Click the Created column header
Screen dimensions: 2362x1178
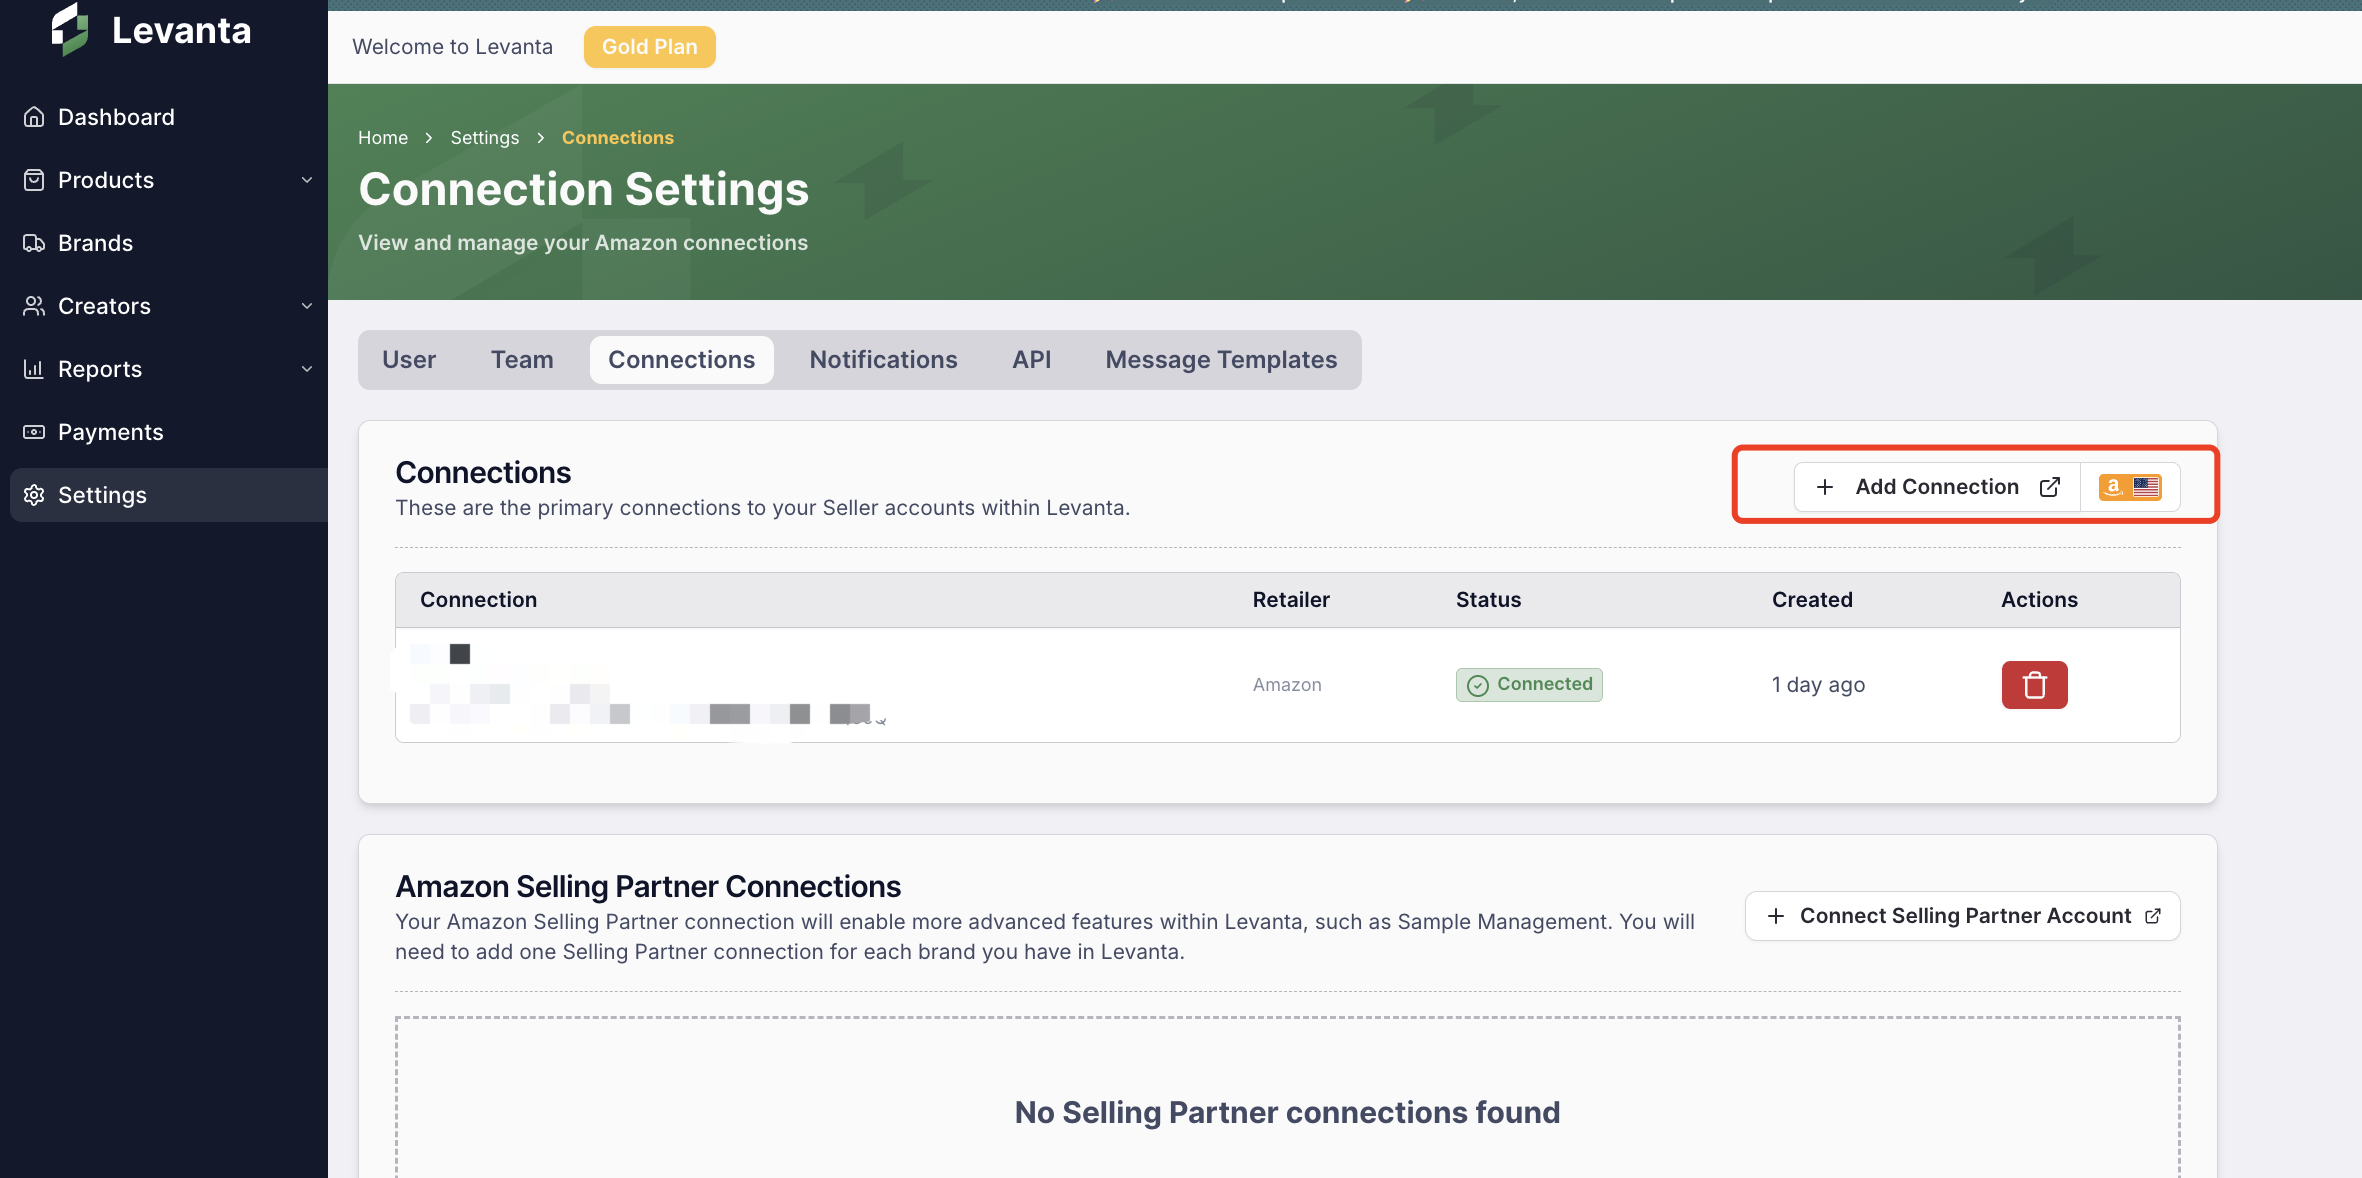click(x=1812, y=600)
